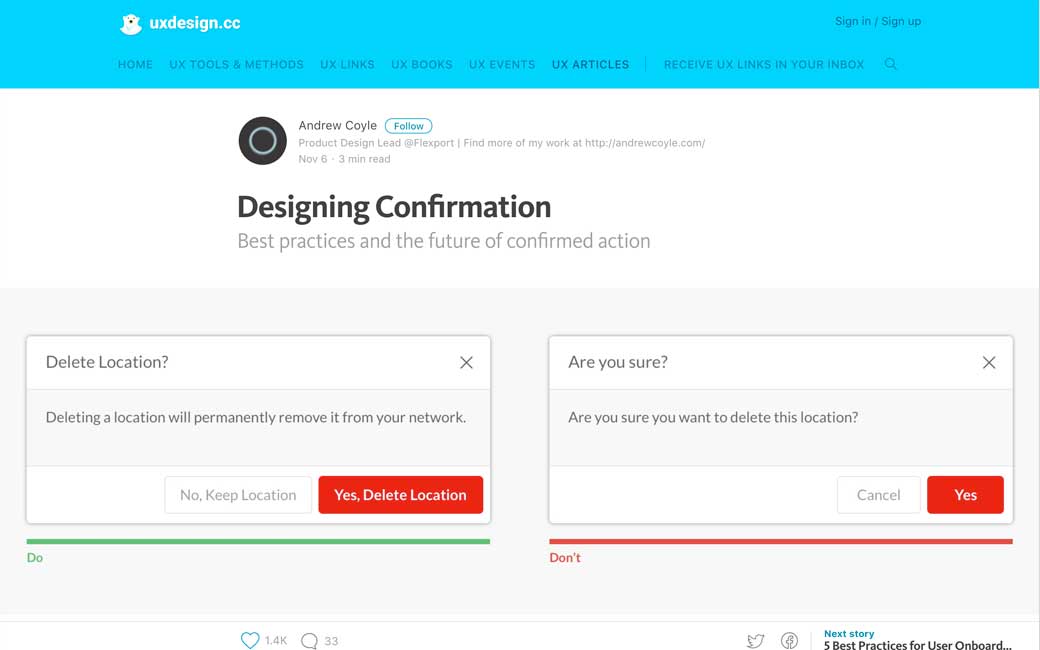This screenshot has height=650, width=1040.
Task: Click the uxdesign.cc bear logo
Action: (131, 24)
